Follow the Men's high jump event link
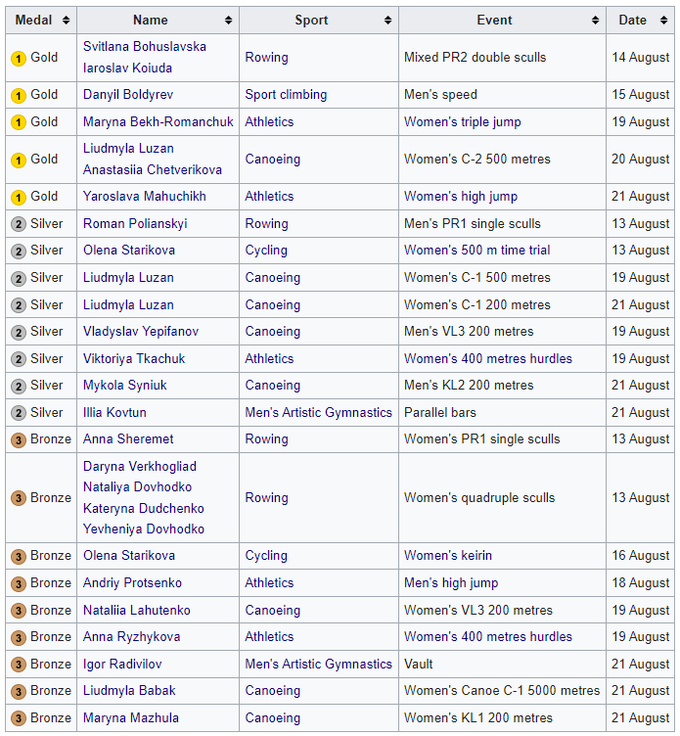The height and width of the screenshot is (736, 680). point(451,583)
